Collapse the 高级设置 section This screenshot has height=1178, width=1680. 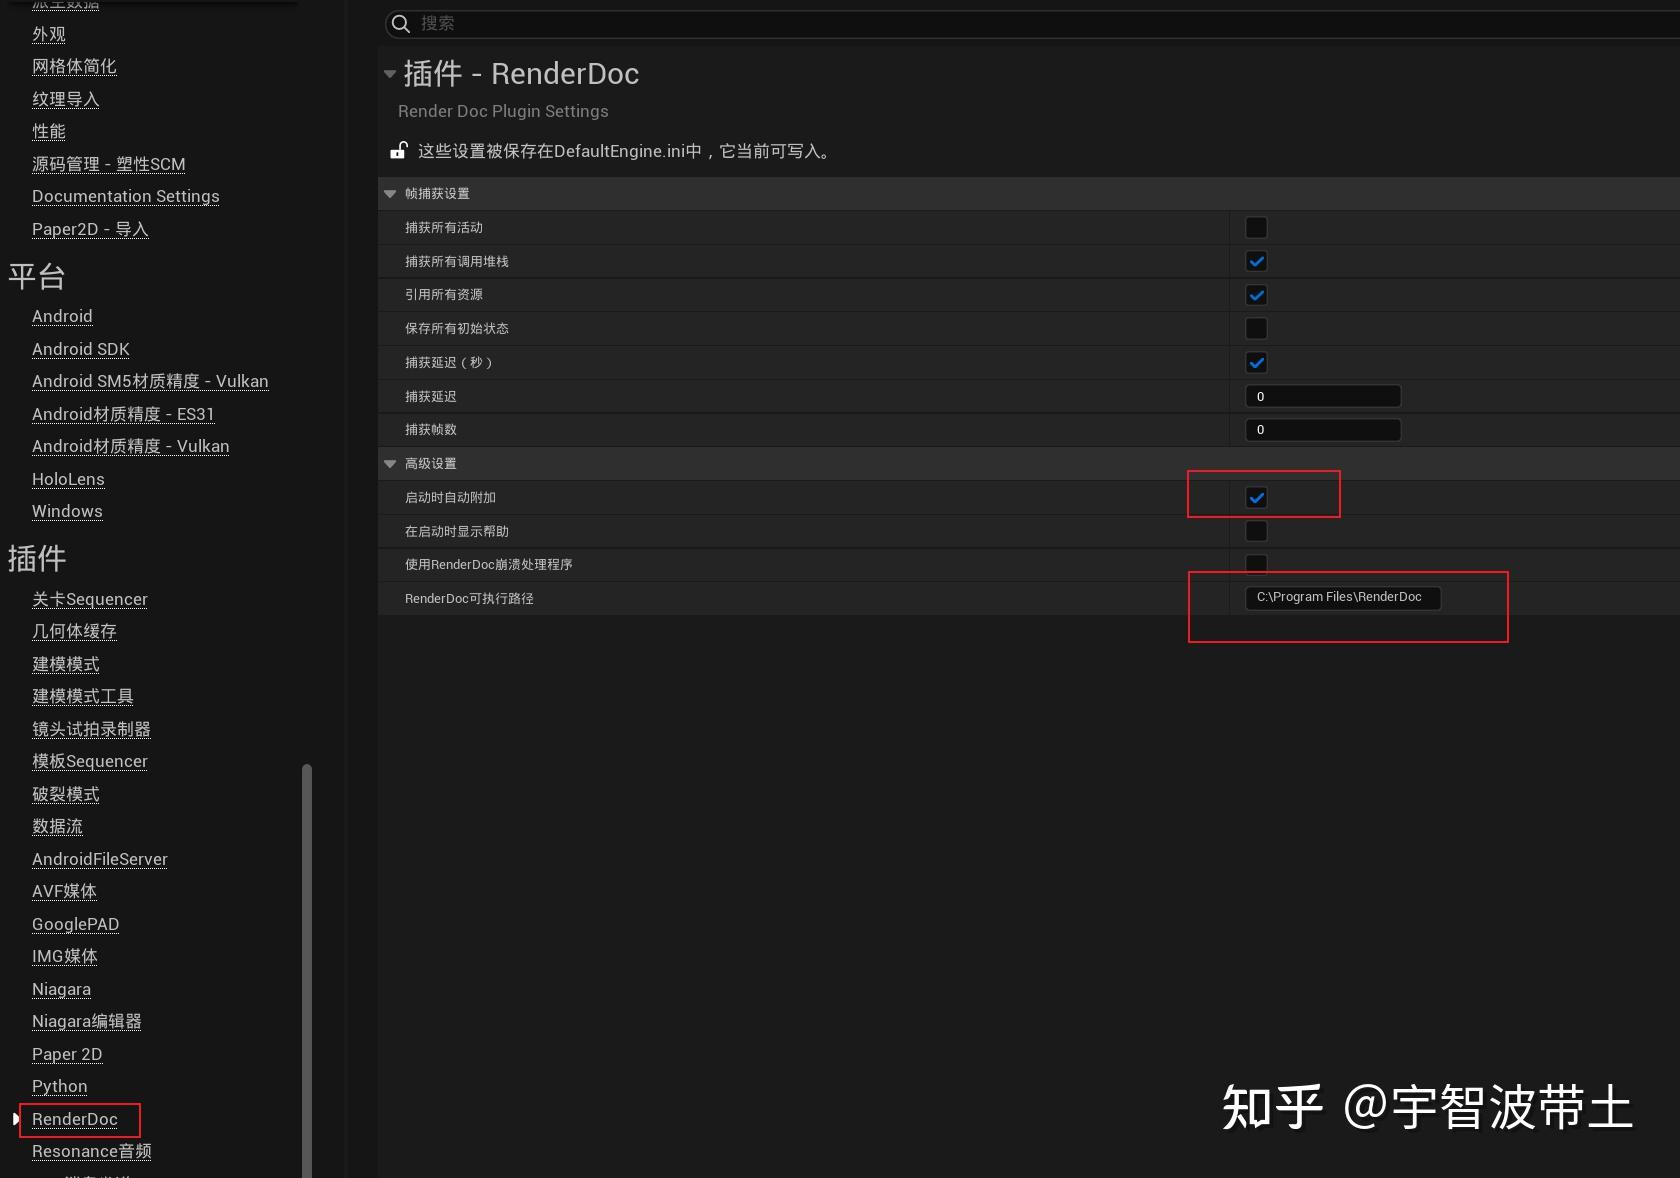point(389,463)
